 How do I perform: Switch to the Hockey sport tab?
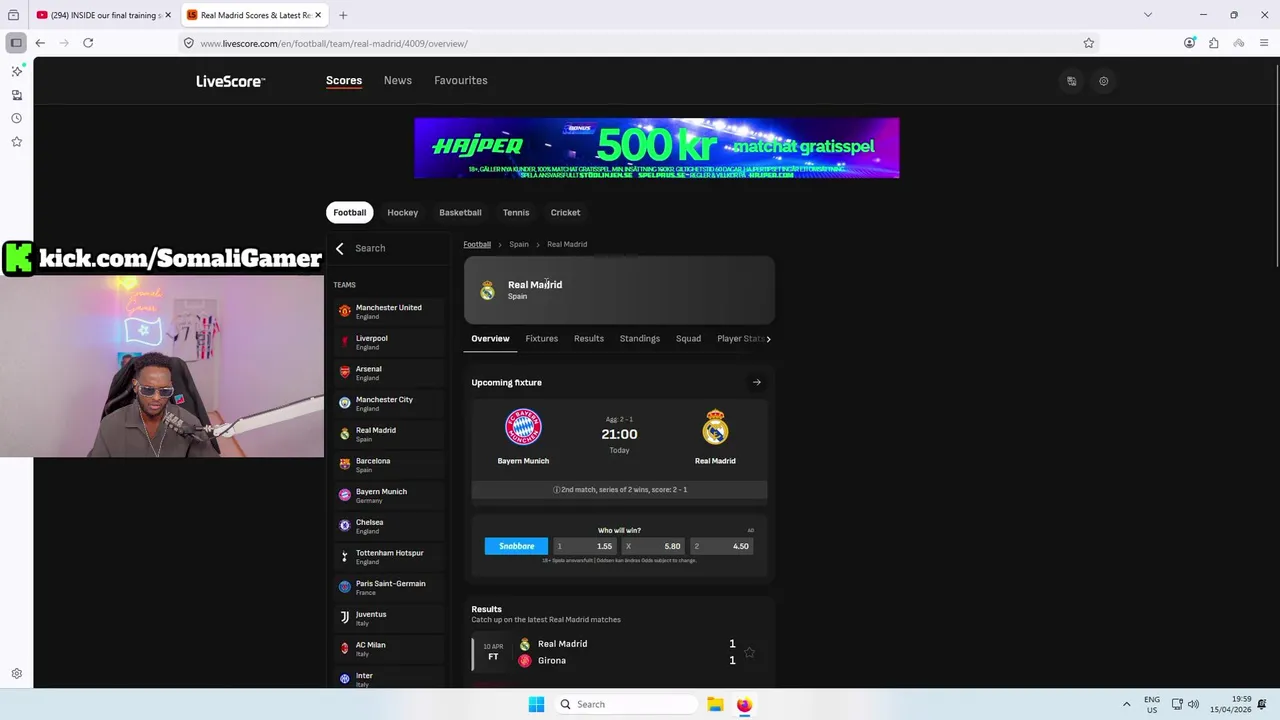tap(403, 212)
